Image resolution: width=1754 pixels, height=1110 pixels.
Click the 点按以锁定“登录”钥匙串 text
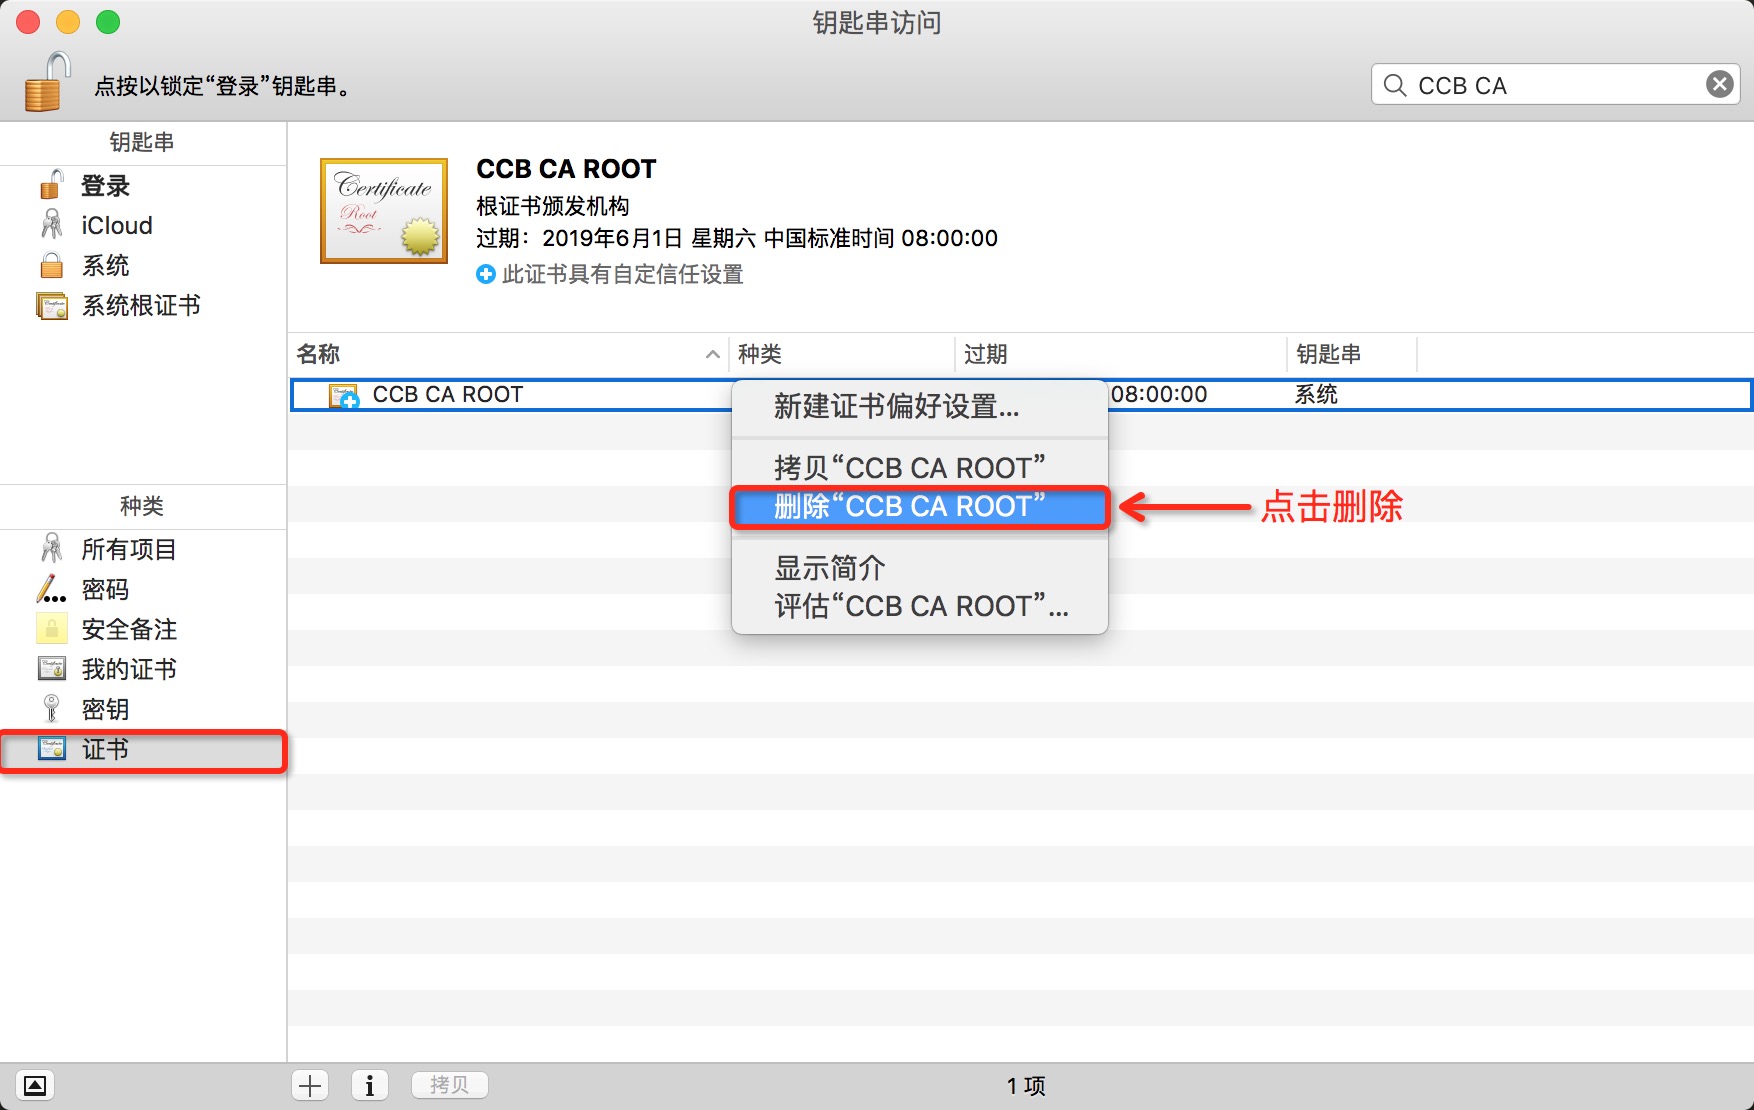tap(224, 87)
